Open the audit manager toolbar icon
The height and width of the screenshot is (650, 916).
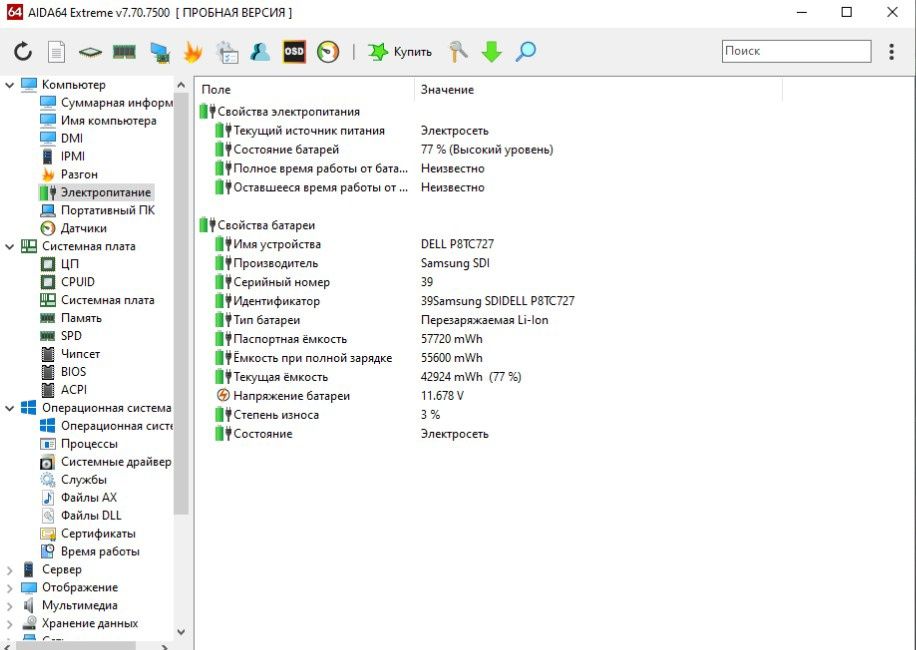click(x=227, y=51)
